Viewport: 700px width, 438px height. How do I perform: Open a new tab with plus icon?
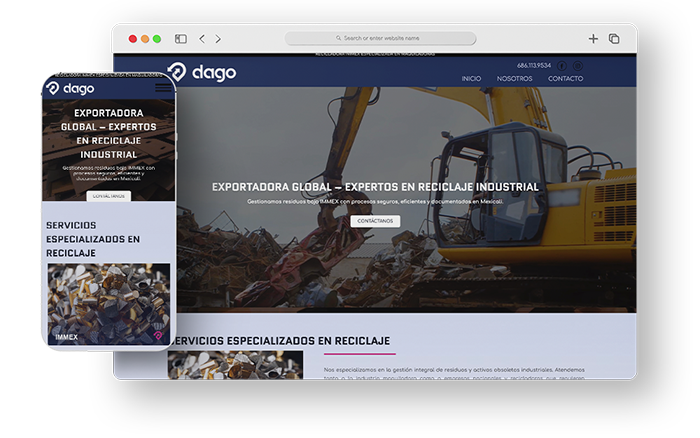tap(593, 39)
